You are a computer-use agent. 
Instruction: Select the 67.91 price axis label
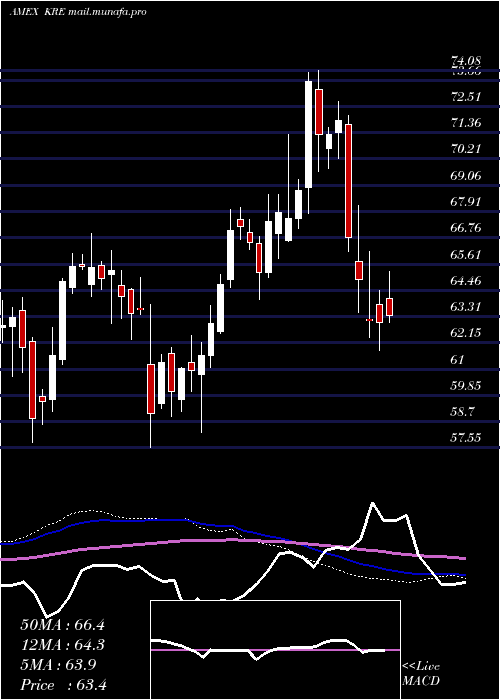coord(466,201)
